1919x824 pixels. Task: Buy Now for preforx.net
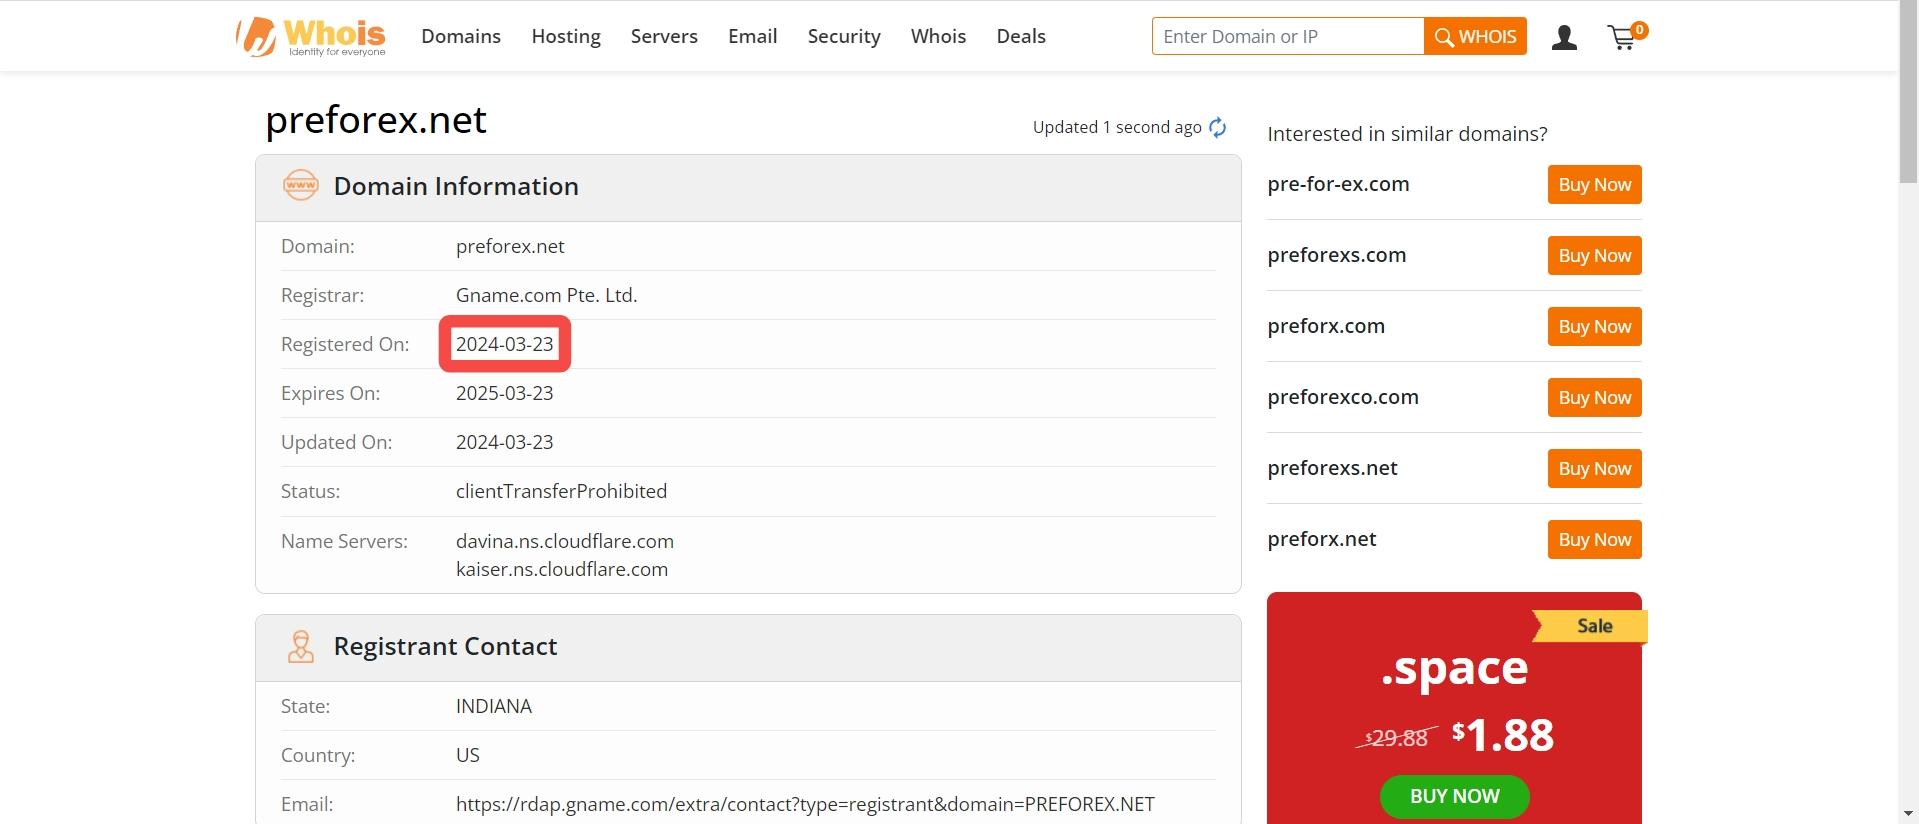tap(1594, 539)
